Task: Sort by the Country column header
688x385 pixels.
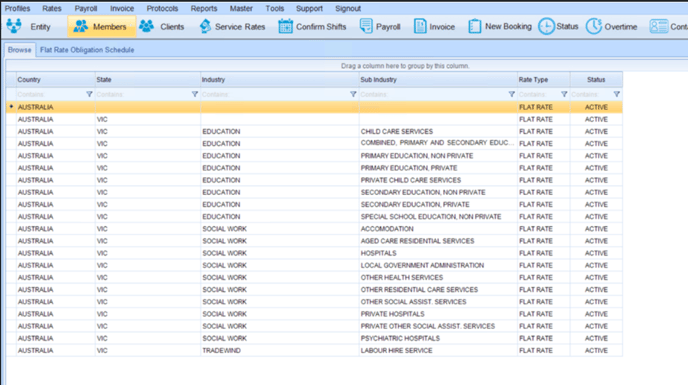Action: coord(55,79)
